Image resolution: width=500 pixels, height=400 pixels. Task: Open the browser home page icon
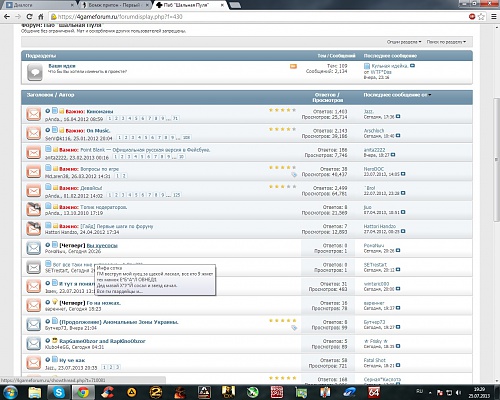pyautogui.click(x=41, y=16)
